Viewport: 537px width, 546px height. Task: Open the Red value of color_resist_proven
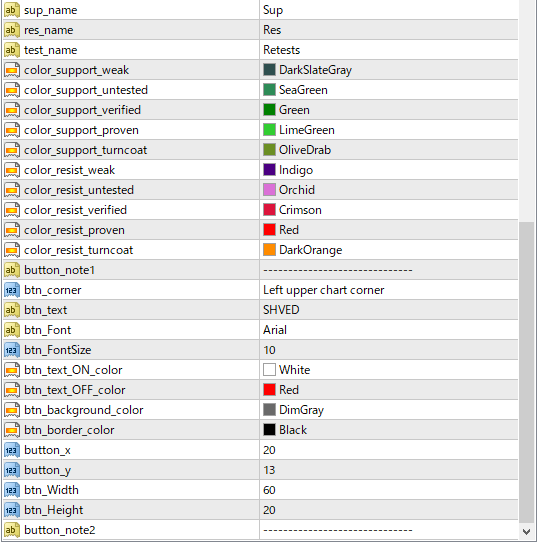pyautogui.click(x=289, y=230)
